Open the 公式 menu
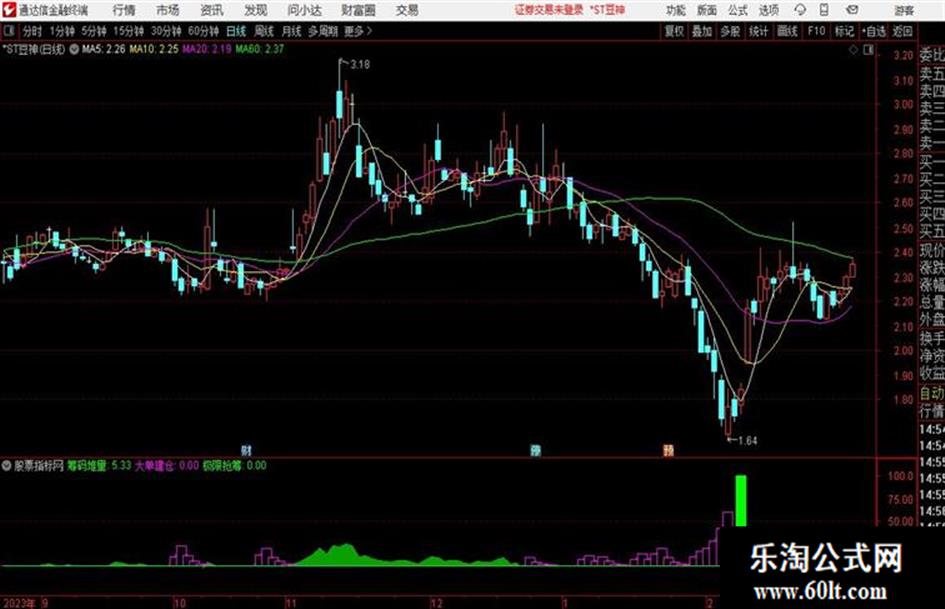The height and width of the screenshot is (609, 945). (x=738, y=10)
